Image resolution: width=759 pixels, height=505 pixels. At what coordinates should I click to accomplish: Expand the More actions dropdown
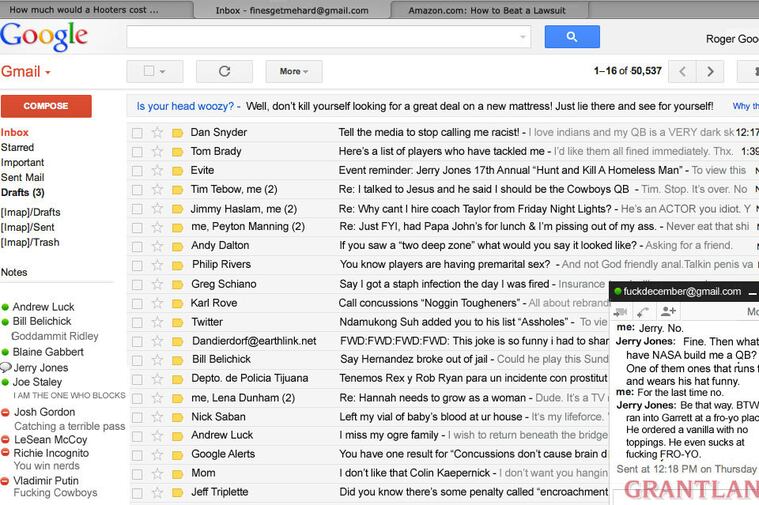point(294,72)
